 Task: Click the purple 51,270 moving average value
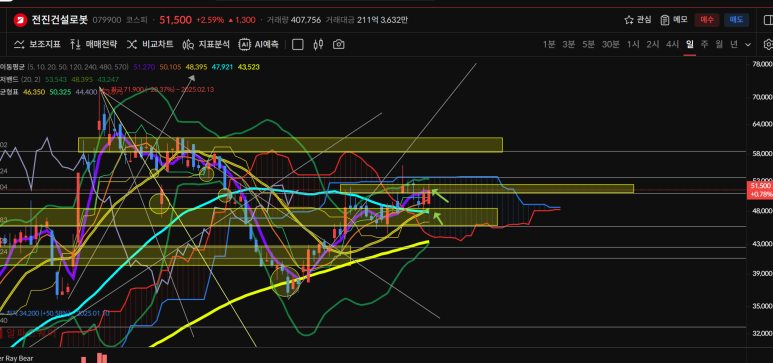point(143,67)
